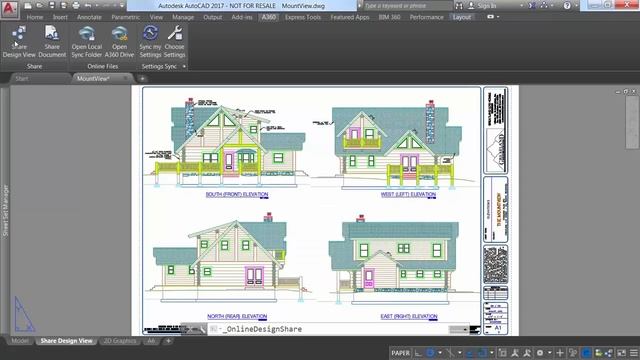Viewport: 640px width, 360px height.
Task: Toggle polar tracking circle icon
Action: [x=430, y=353]
